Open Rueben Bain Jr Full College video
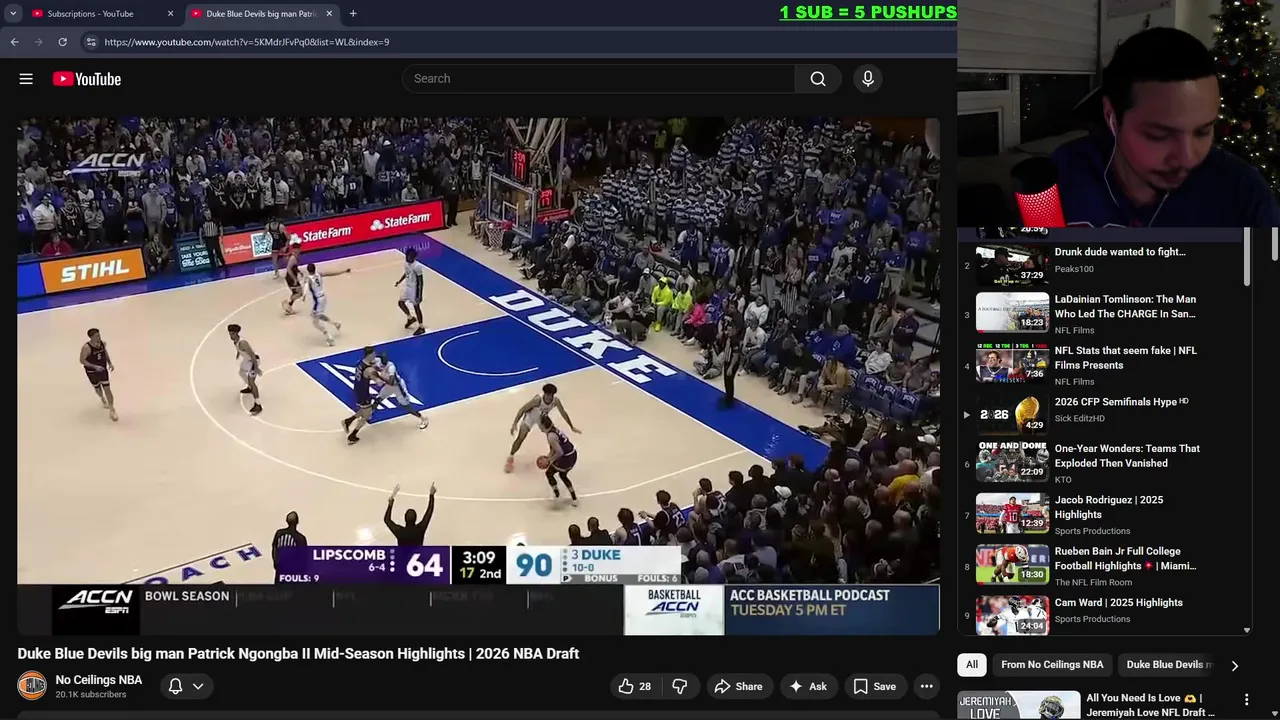This screenshot has height=720, width=1280. [x=1125, y=558]
